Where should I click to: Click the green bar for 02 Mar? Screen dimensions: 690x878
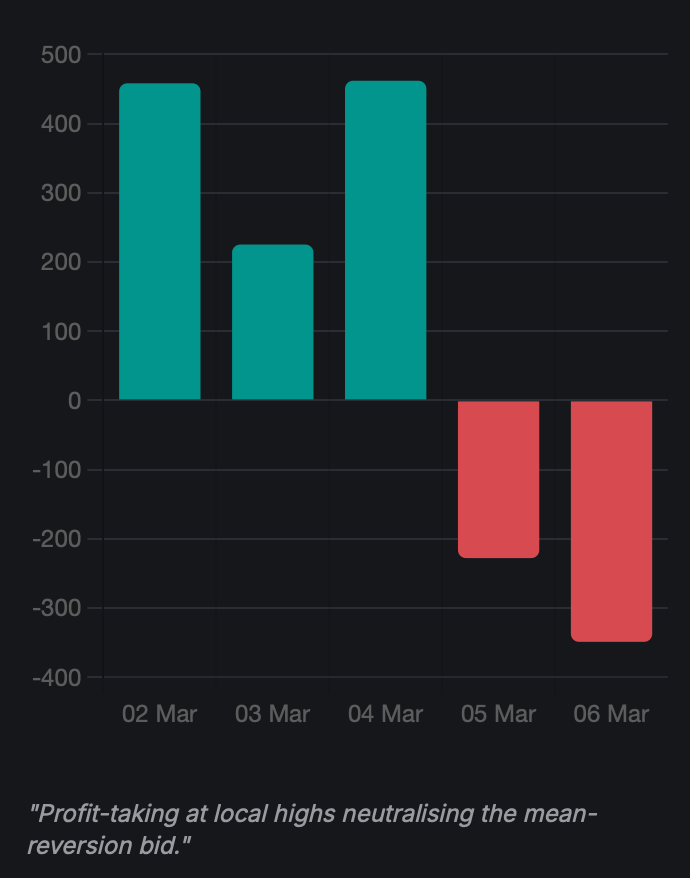point(160,242)
